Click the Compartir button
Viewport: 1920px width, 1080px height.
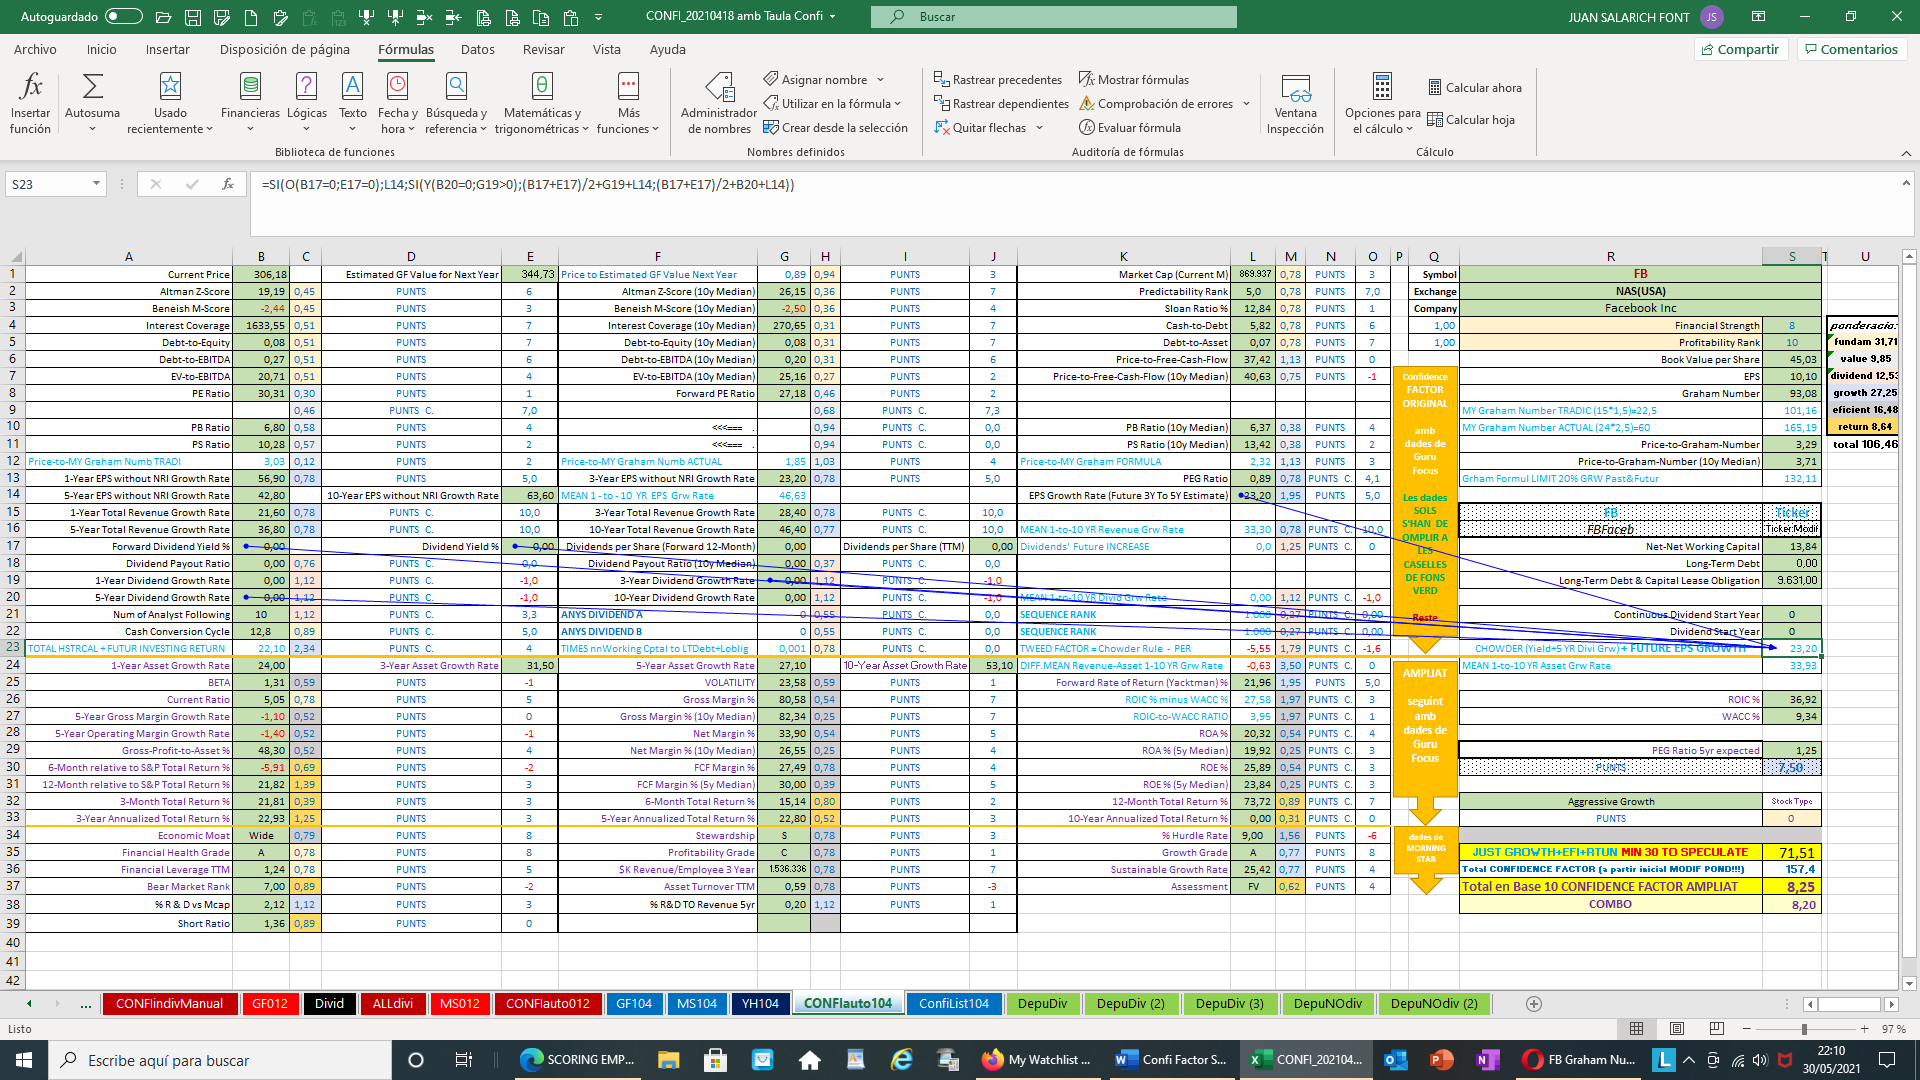click(x=1739, y=49)
